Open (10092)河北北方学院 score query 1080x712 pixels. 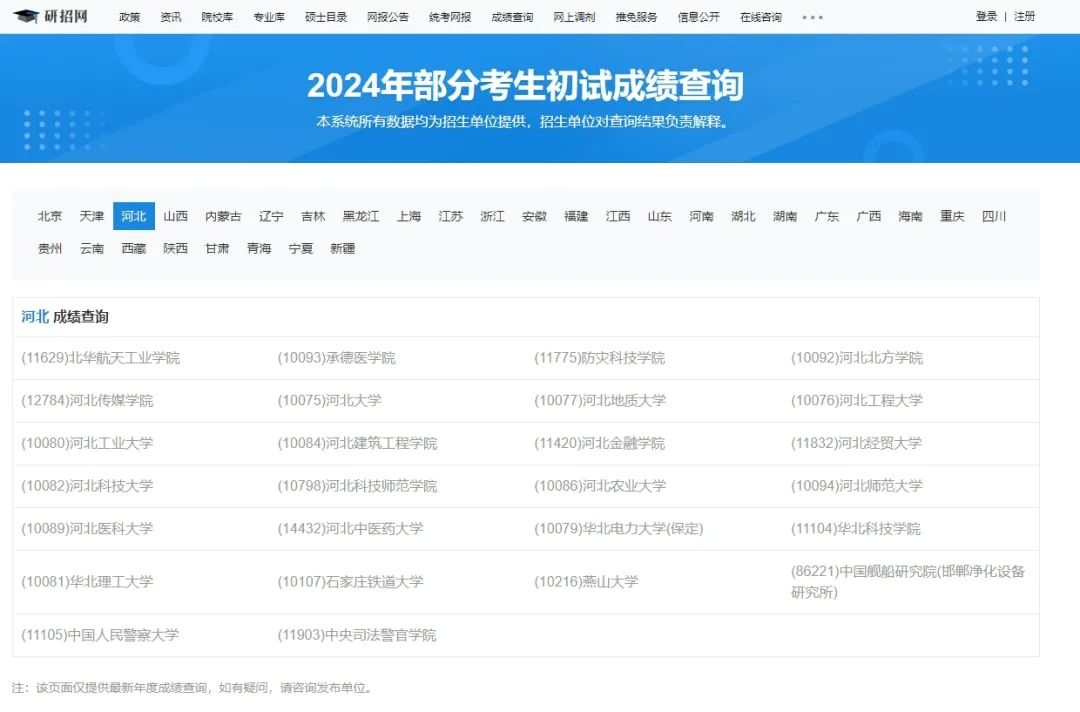click(857, 358)
